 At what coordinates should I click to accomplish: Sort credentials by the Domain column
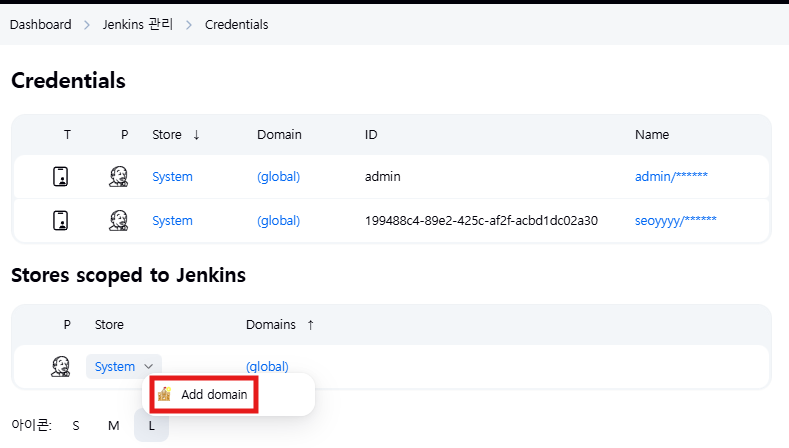pyautogui.click(x=279, y=134)
